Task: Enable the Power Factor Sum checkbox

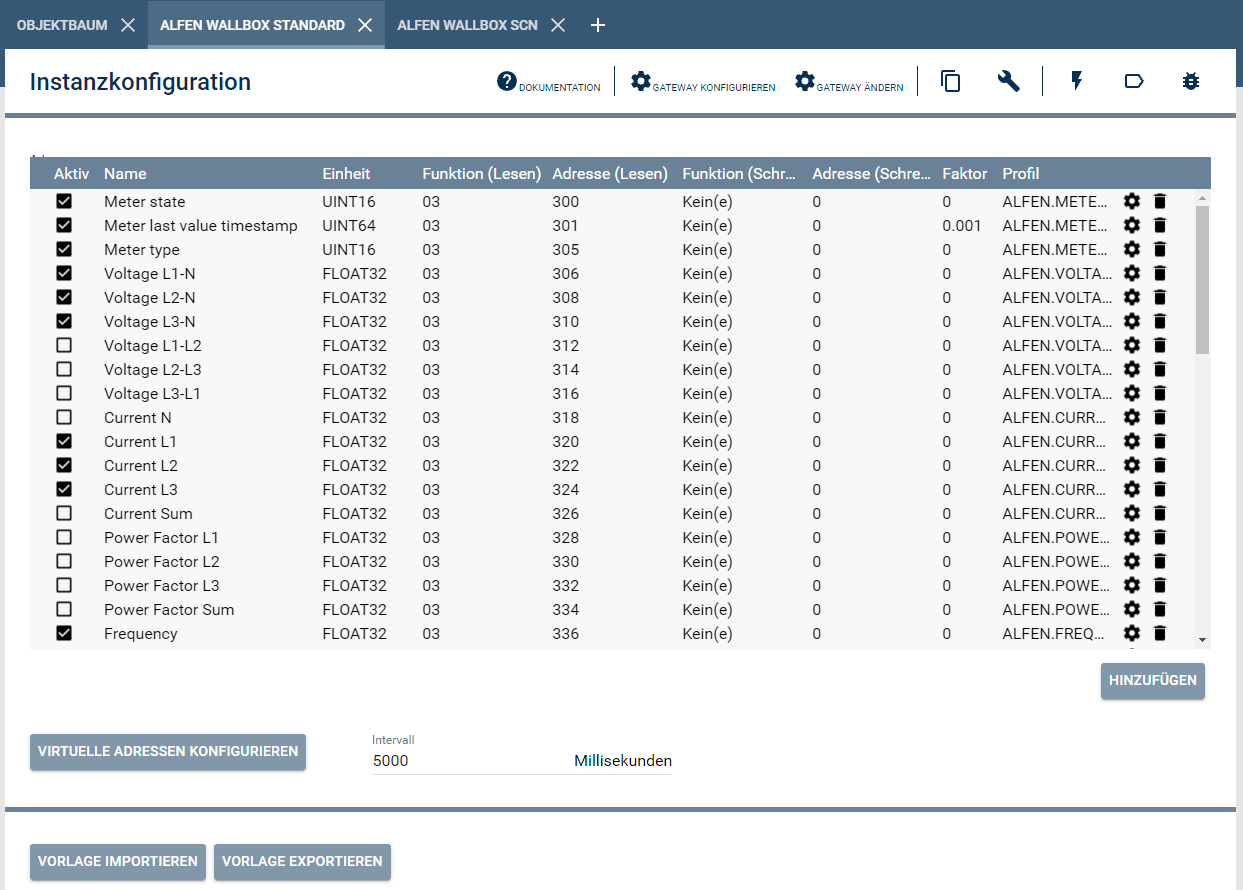Action: click(65, 609)
